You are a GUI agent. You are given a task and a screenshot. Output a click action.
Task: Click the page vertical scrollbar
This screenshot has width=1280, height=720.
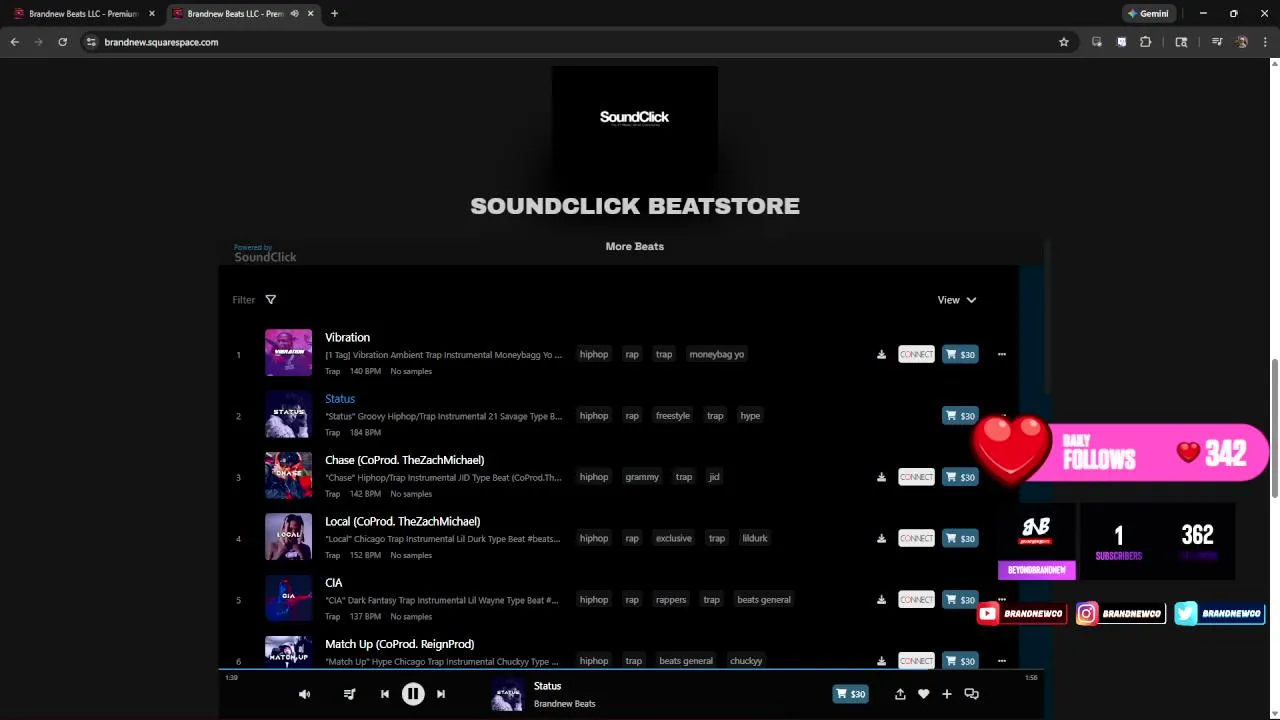[1274, 428]
